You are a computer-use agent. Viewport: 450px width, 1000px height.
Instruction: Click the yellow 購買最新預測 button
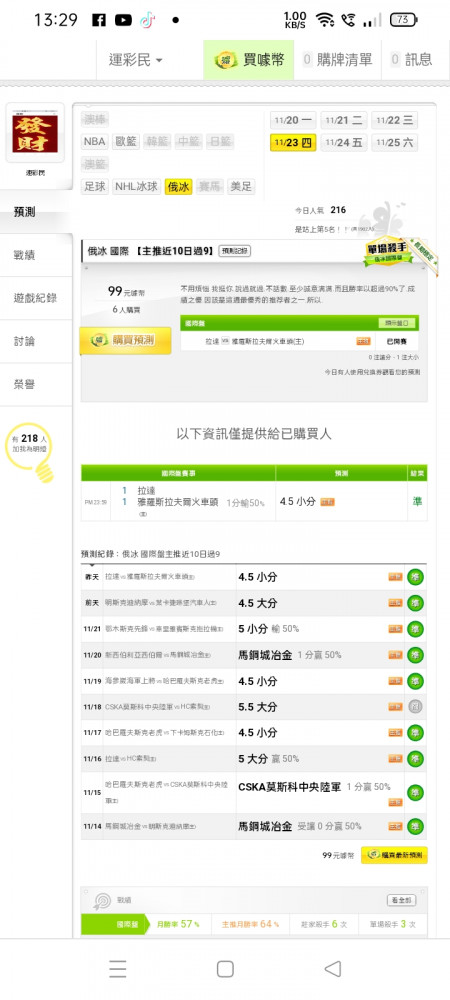coord(394,855)
